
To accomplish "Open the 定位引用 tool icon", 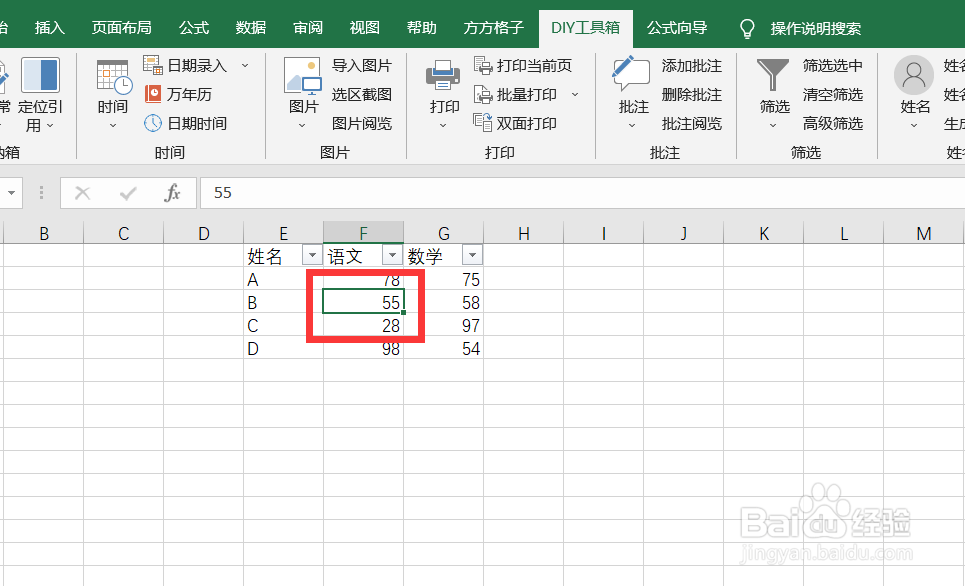I will point(40,75).
